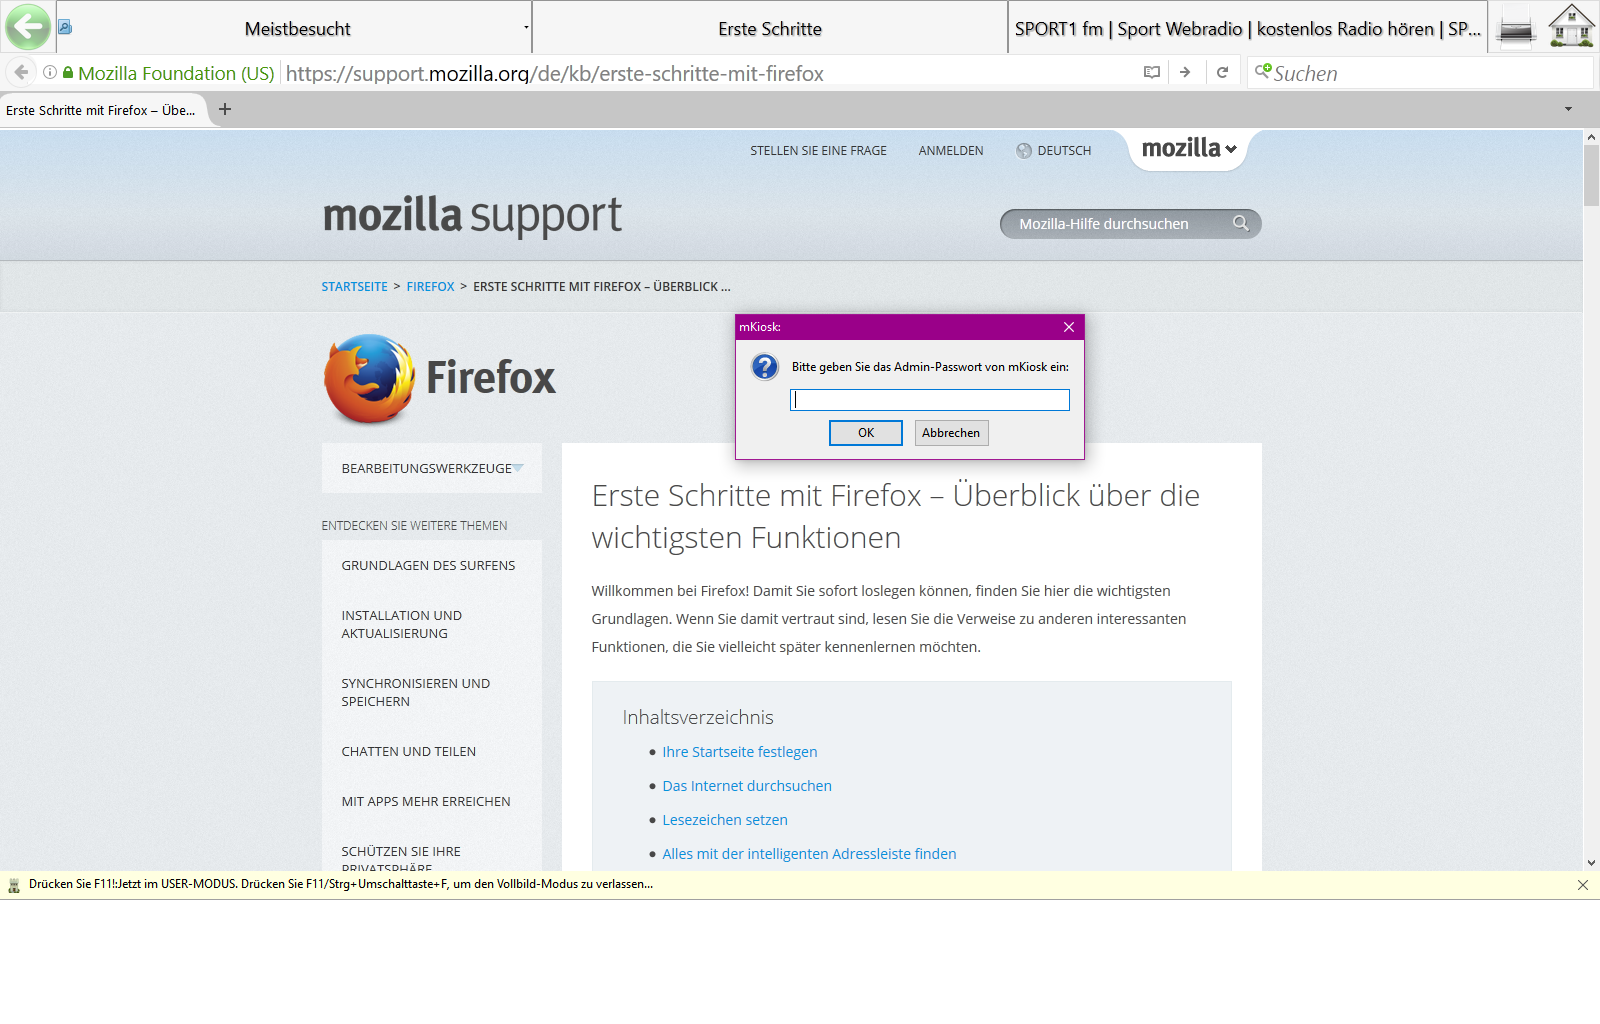Click the go arrow in the address bar
This screenshot has width=1600, height=1024.
pos(1185,72)
